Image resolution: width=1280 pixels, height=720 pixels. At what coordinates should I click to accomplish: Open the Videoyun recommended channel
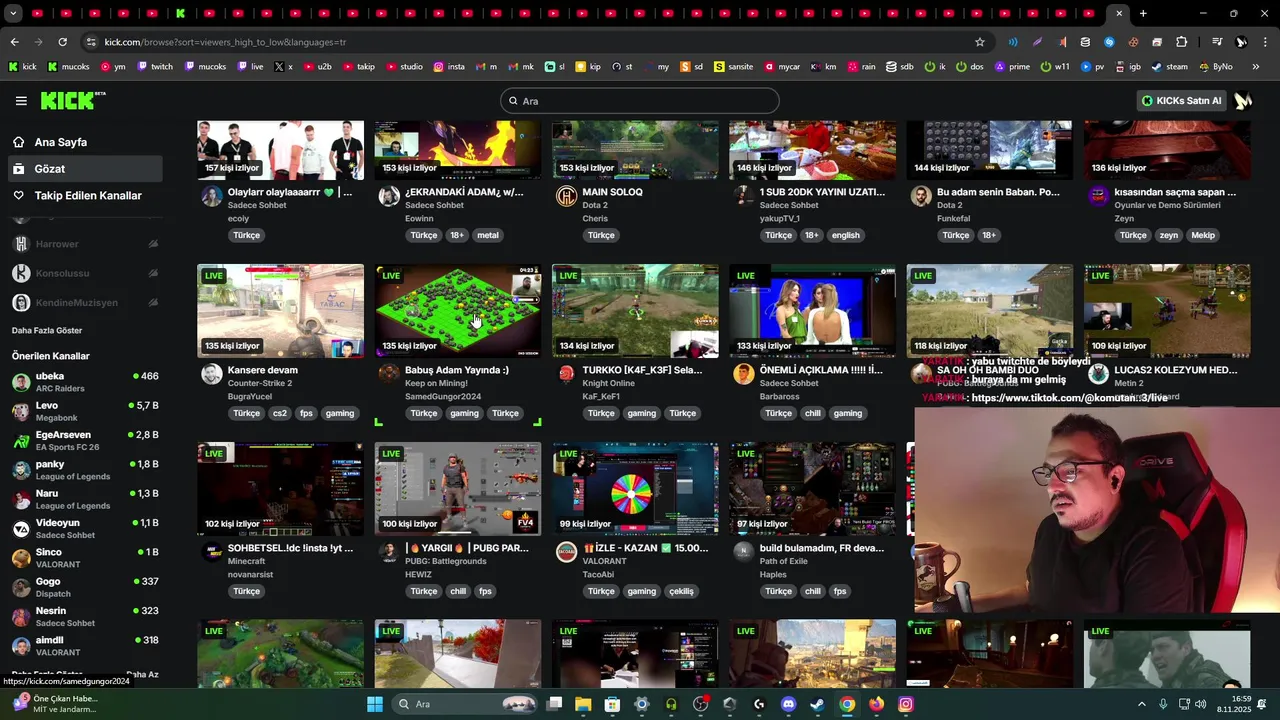pyautogui.click(x=85, y=529)
